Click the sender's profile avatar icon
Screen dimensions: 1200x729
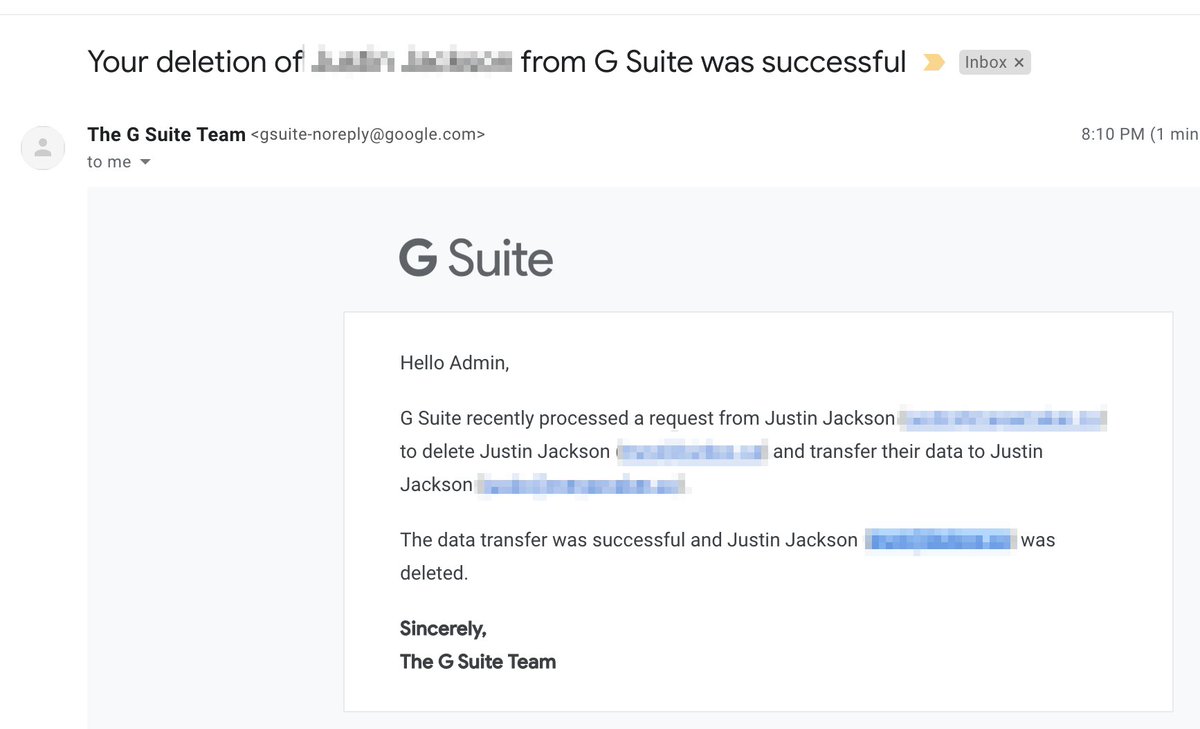pyautogui.click(x=43, y=148)
